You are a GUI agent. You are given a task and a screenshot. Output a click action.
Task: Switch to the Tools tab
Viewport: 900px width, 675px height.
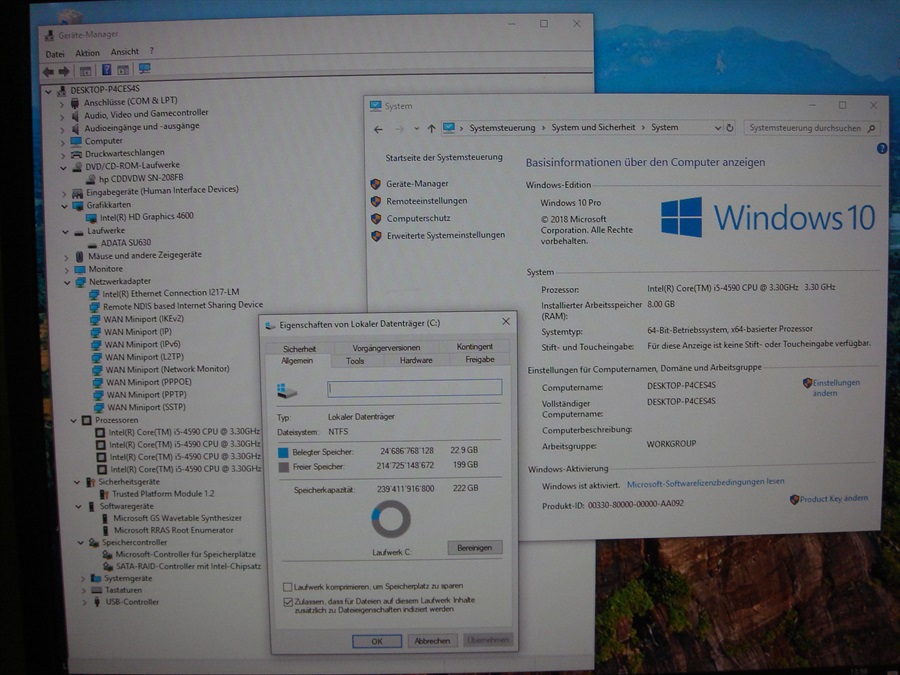pos(355,361)
